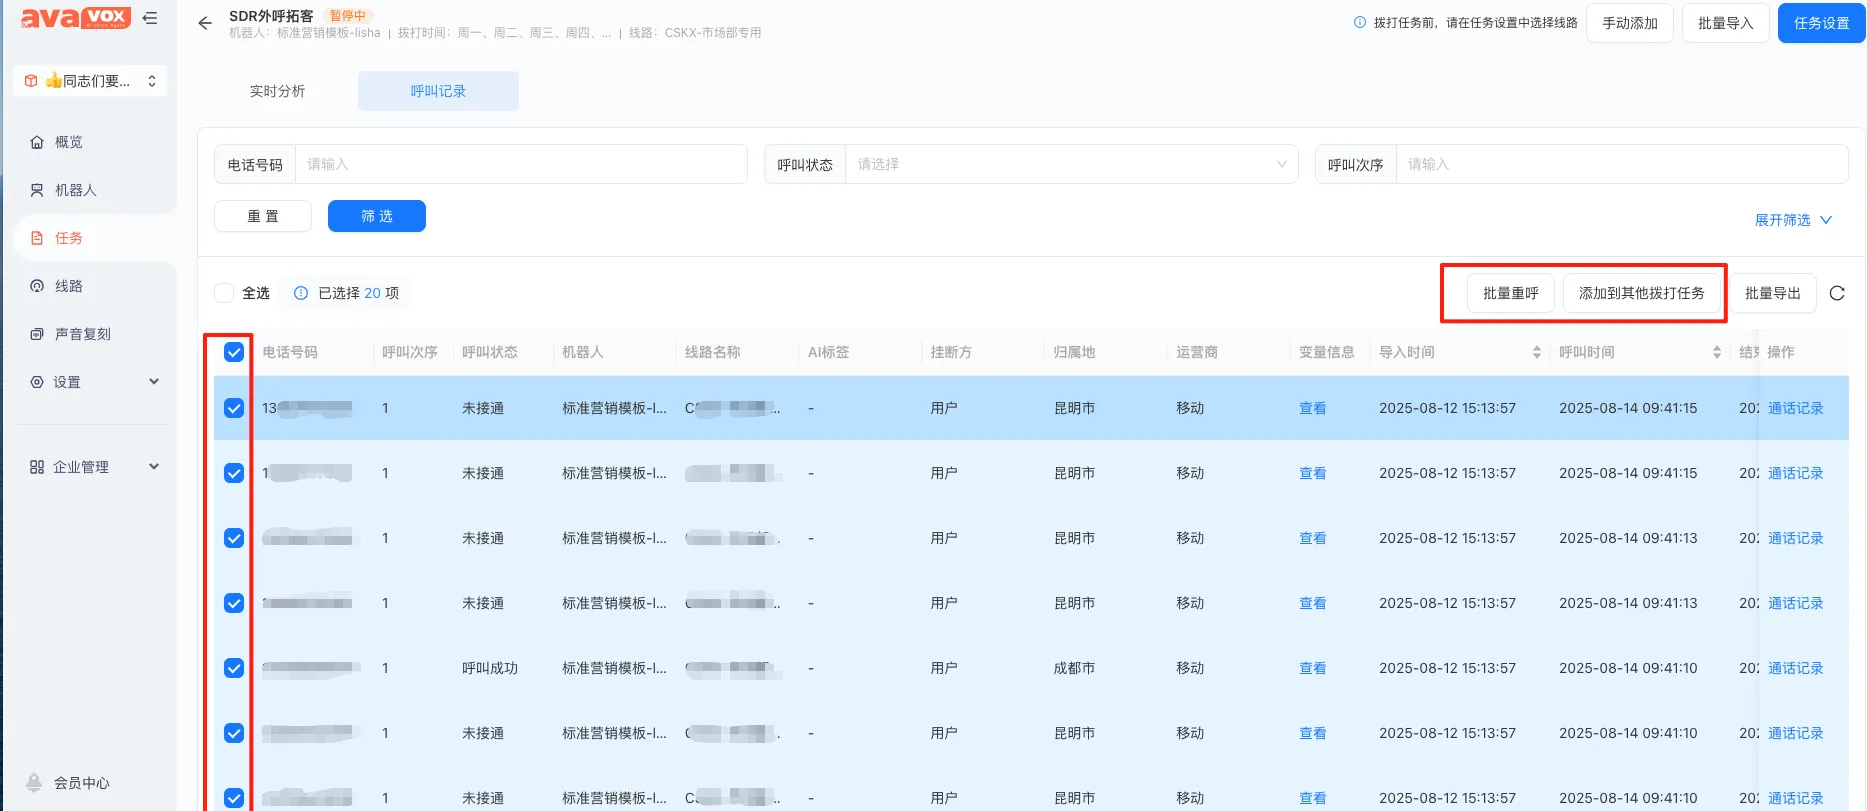This screenshot has height=811, width=1867.
Task: Expand more filters with 展开筛选
Action: [1792, 220]
